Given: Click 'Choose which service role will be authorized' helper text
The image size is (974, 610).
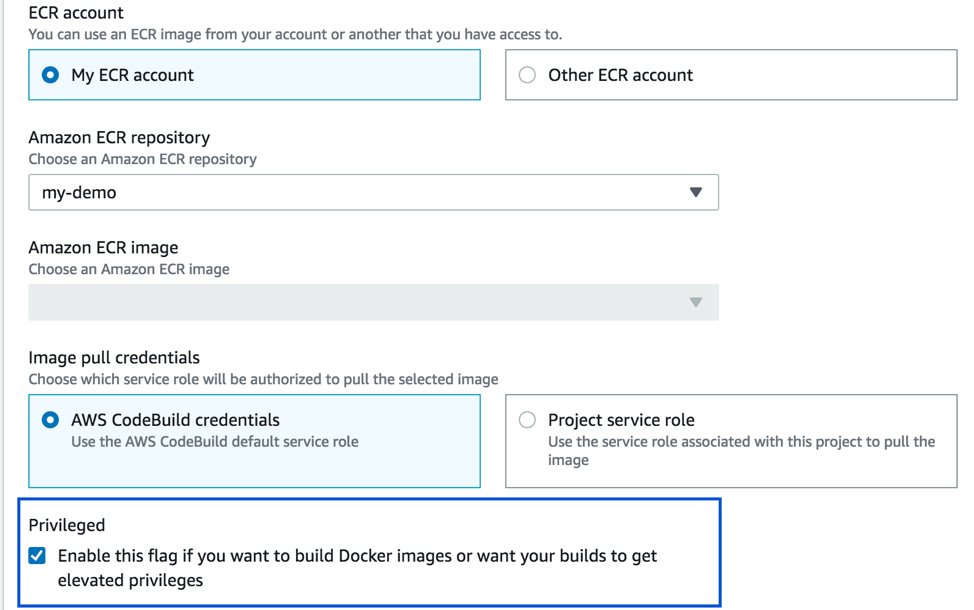Looking at the screenshot, I should pyautogui.click(x=263, y=379).
